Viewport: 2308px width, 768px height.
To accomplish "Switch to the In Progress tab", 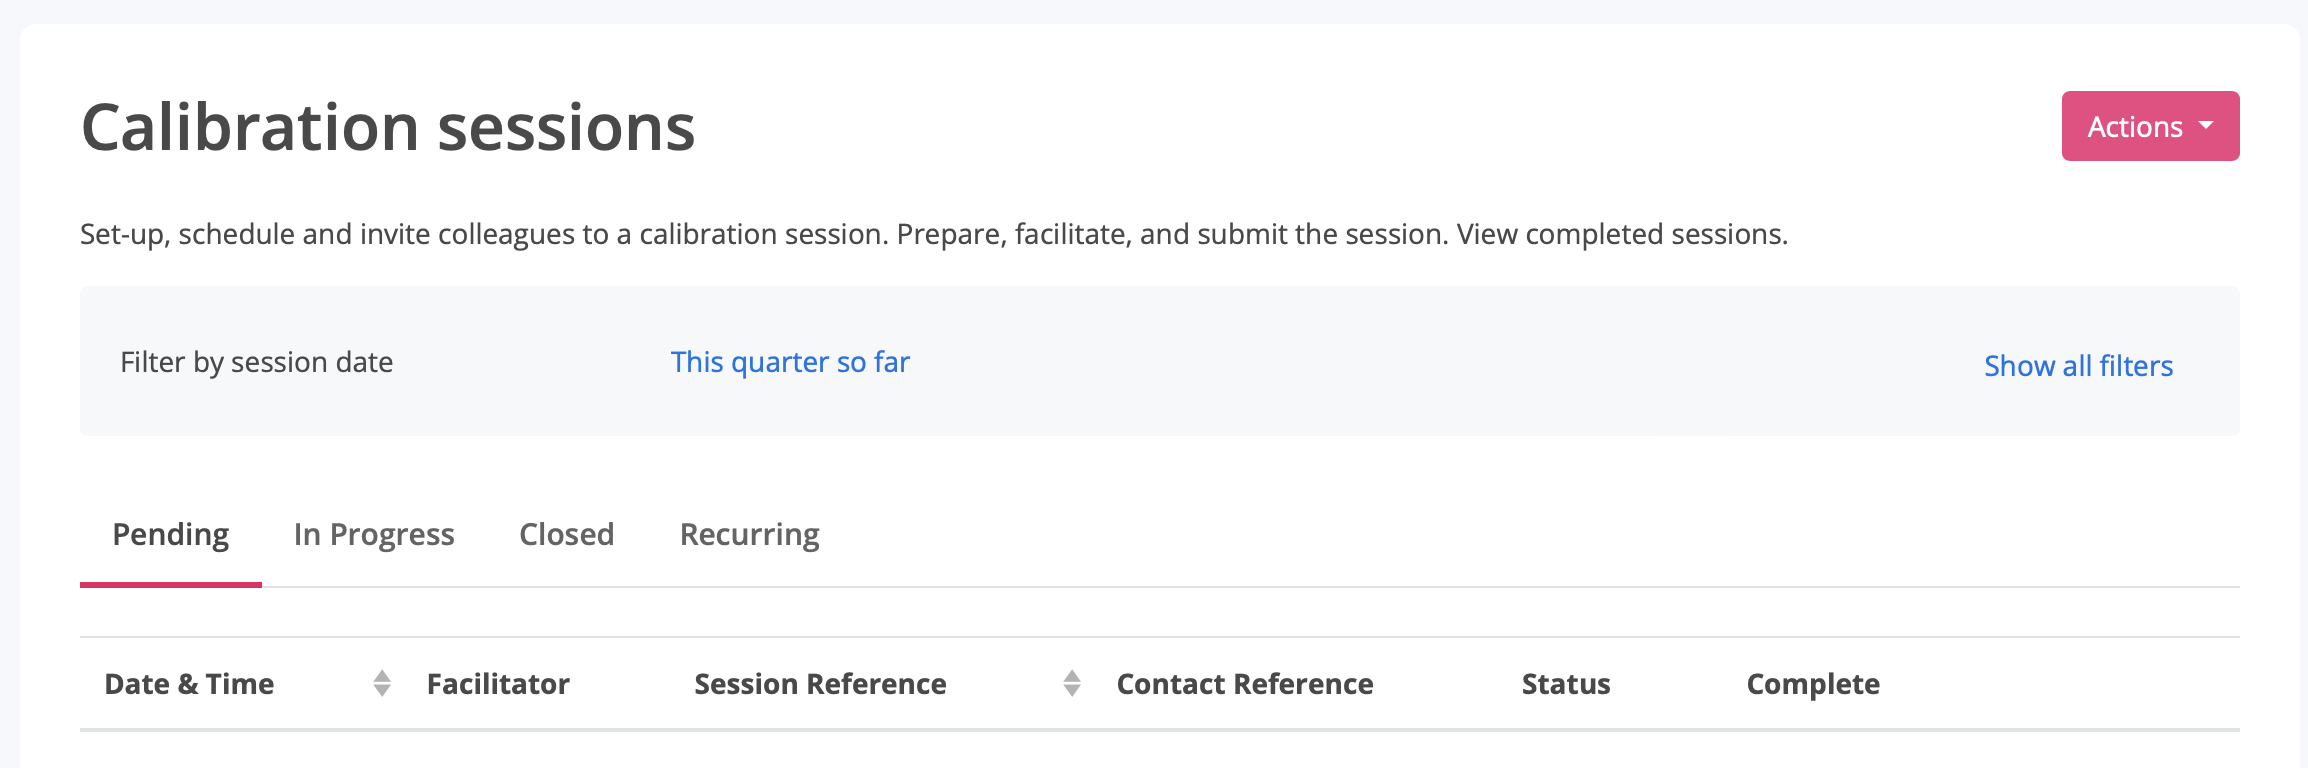I will pyautogui.click(x=374, y=535).
